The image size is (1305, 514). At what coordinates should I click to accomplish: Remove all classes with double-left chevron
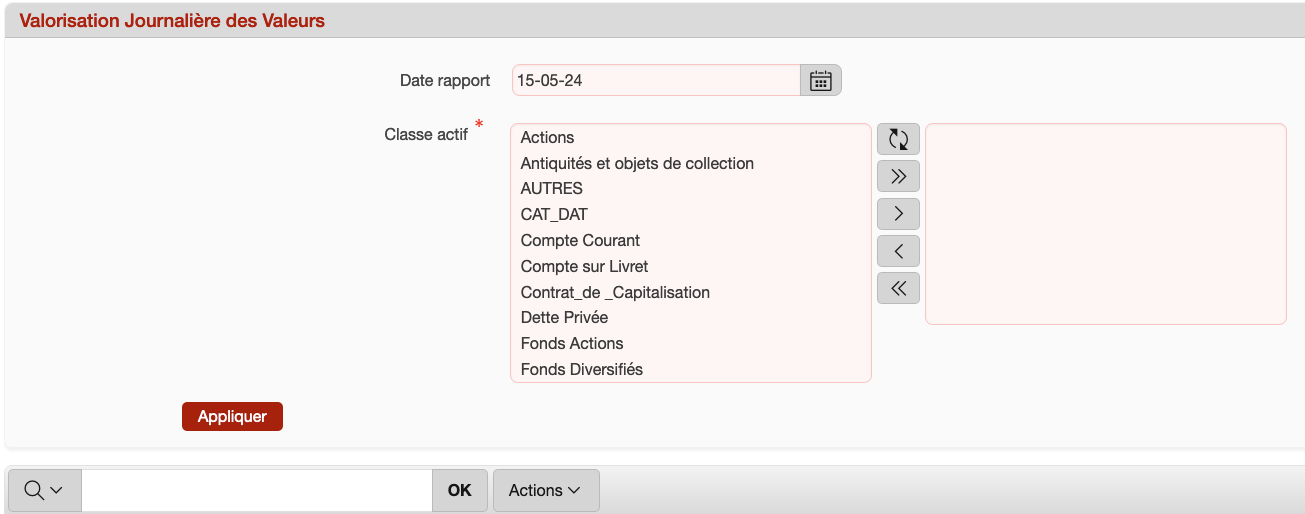pos(898,288)
